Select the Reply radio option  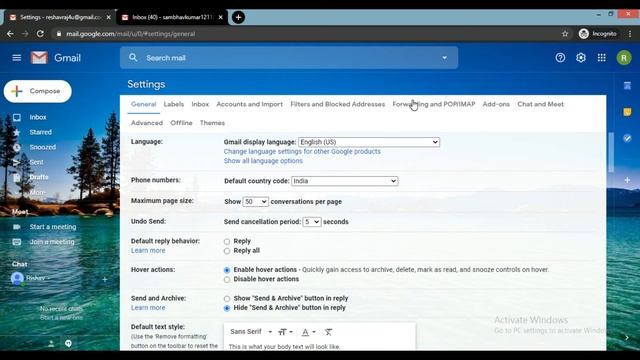click(x=227, y=242)
